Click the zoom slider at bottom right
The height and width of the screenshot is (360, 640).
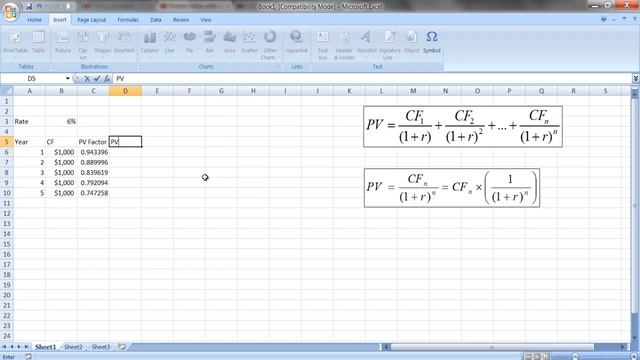coord(604,356)
